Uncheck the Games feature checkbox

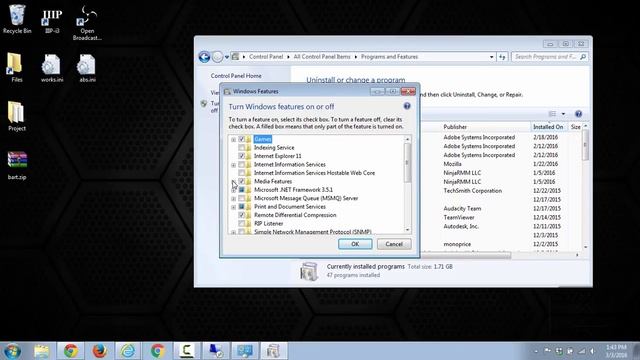tap(242, 139)
